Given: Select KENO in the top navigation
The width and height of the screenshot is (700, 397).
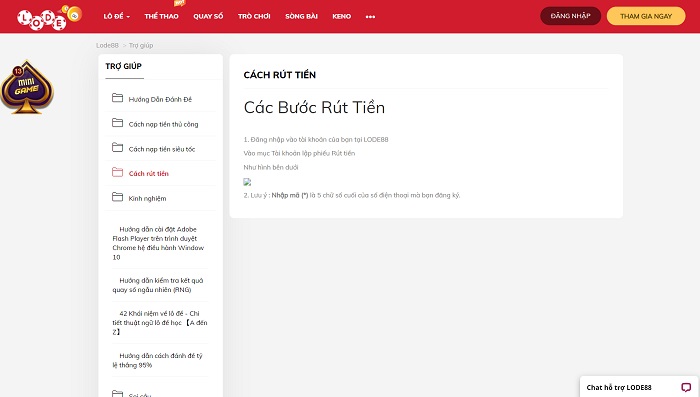Looking at the screenshot, I should pos(342,17).
